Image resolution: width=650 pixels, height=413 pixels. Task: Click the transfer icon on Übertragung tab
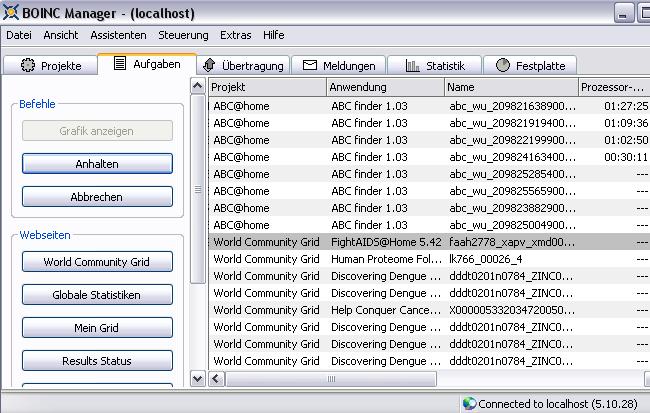coord(209,65)
